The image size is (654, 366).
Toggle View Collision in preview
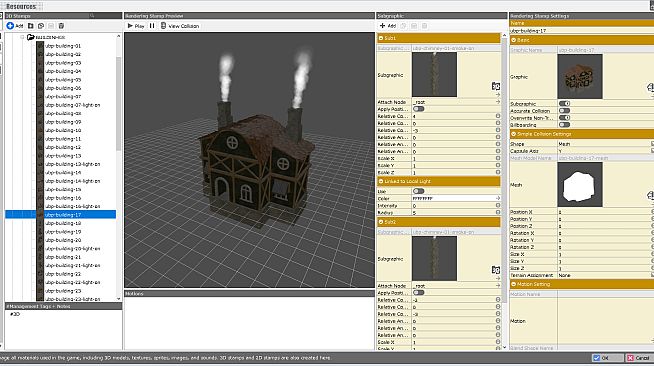pyautogui.click(x=180, y=26)
